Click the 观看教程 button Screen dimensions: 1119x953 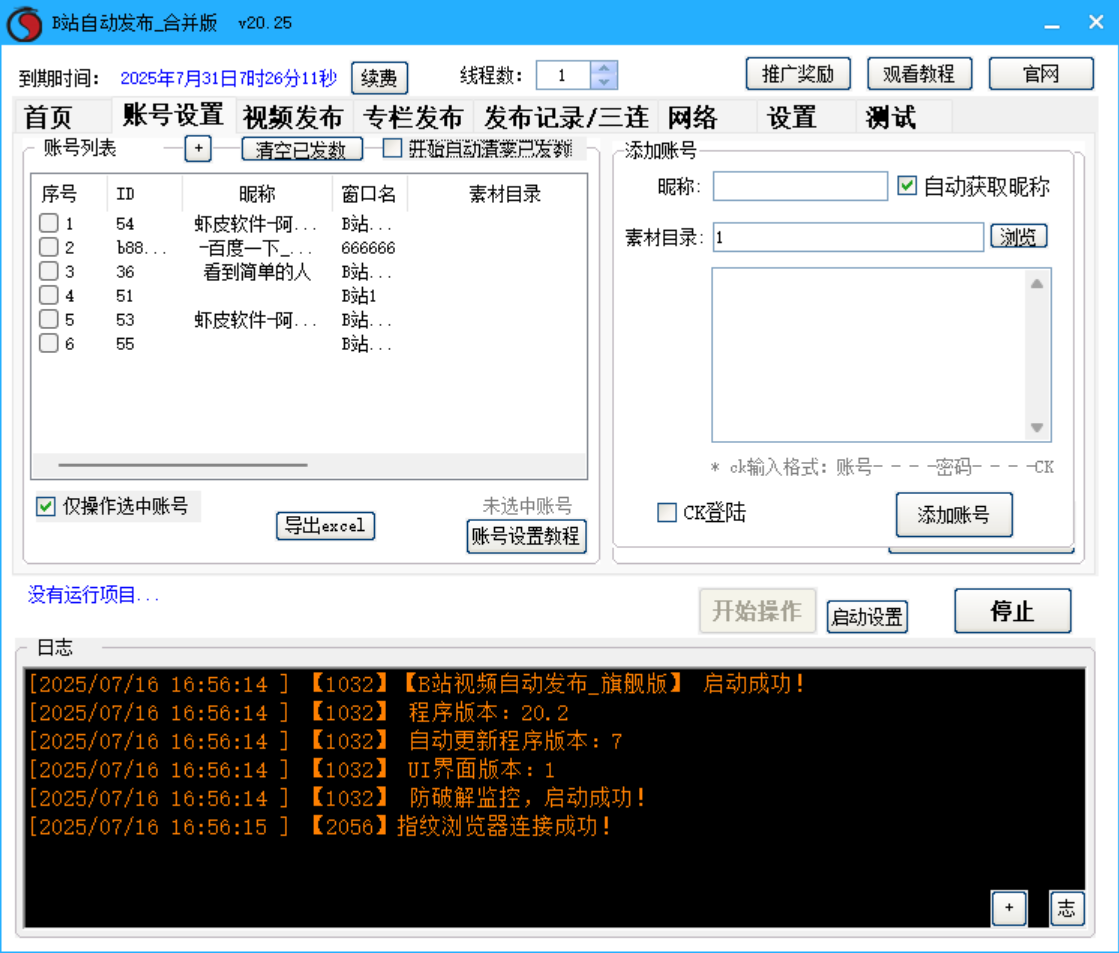tap(919, 74)
